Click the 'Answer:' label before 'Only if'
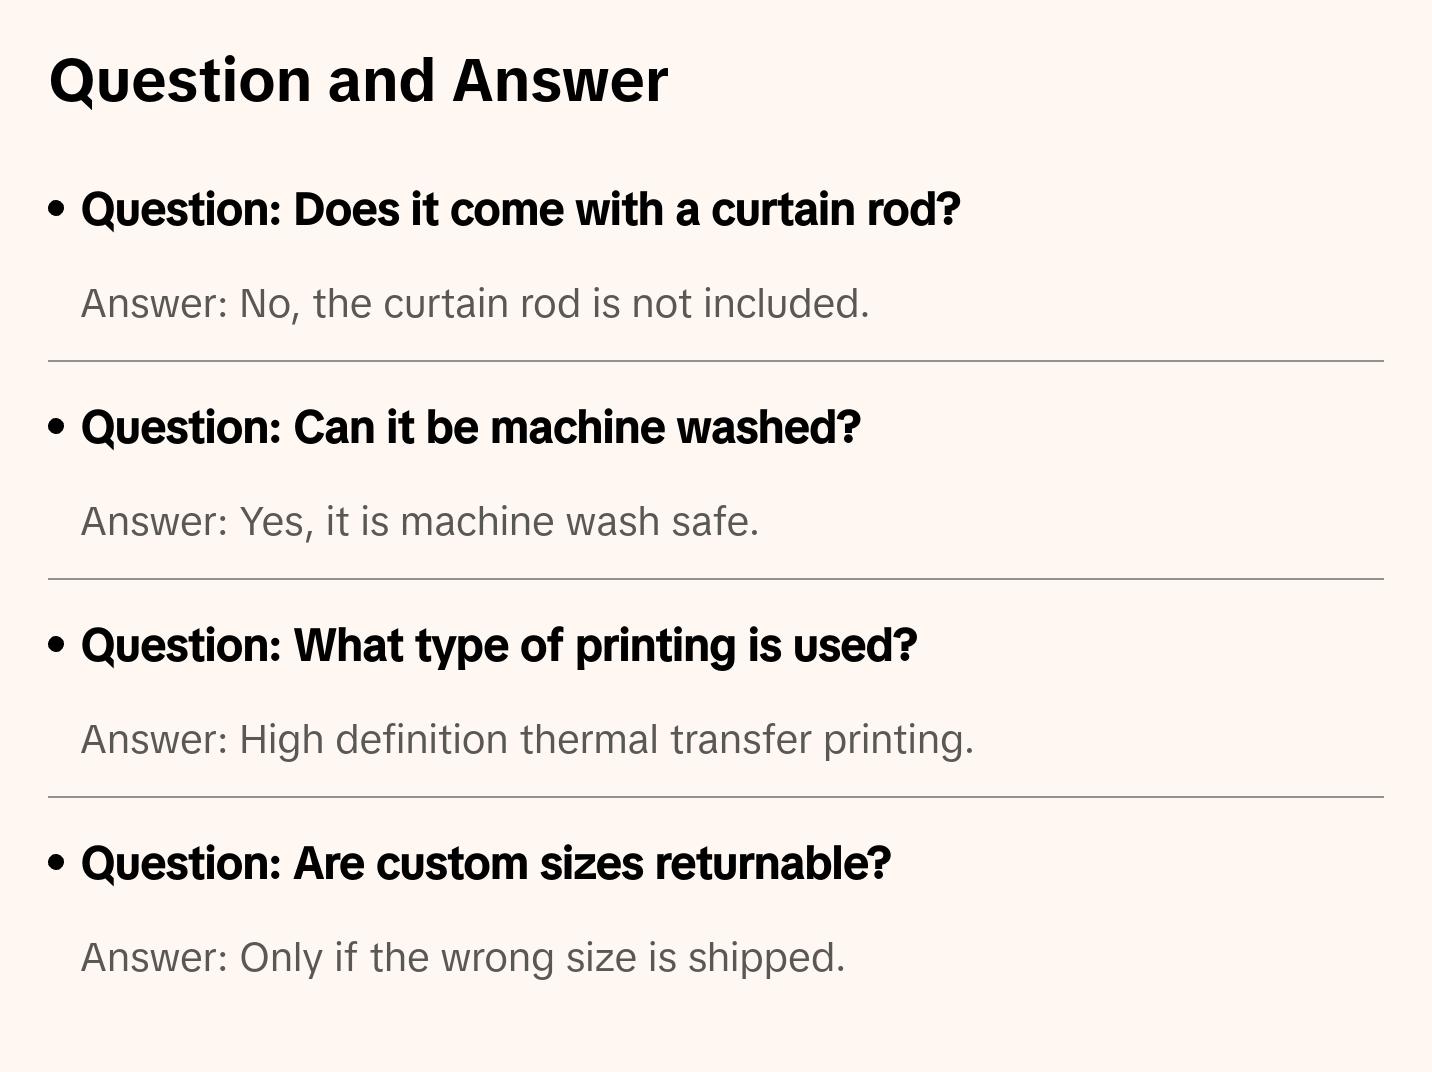The width and height of the screenshot is (1432, 1072). point(155,958)
